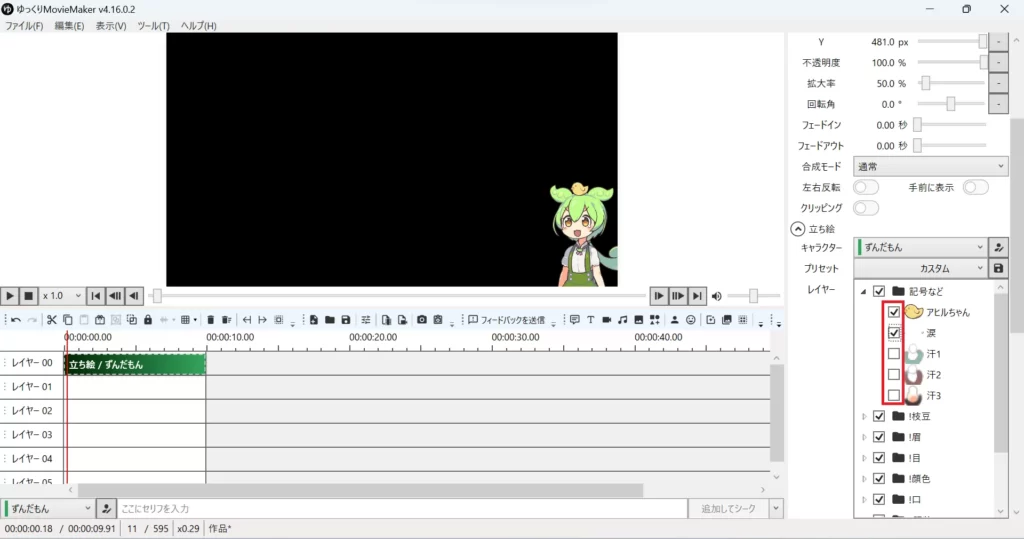1024x539 pixels.
Task: Uncheck the 記号など folder checkbox
Action: coord(879,291)
